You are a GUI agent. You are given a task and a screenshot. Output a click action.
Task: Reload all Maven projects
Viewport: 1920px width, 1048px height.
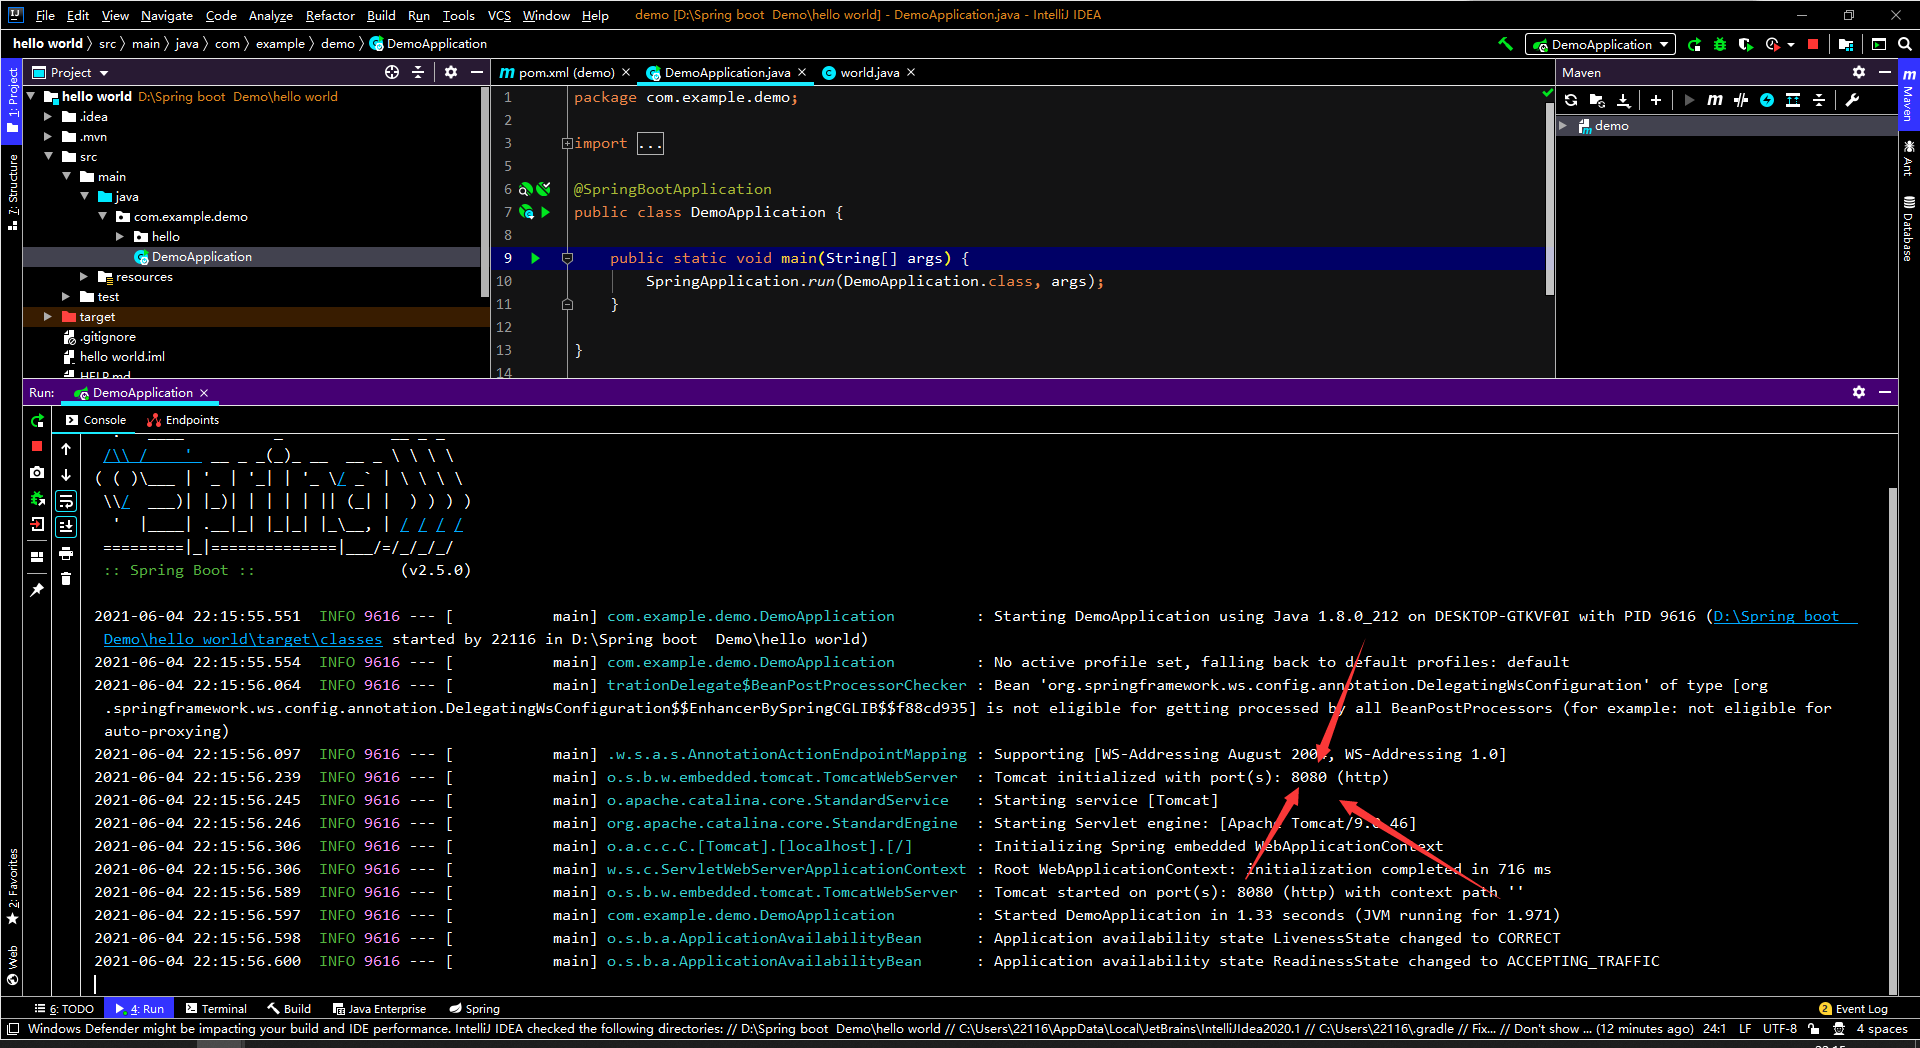[1571, 100]
